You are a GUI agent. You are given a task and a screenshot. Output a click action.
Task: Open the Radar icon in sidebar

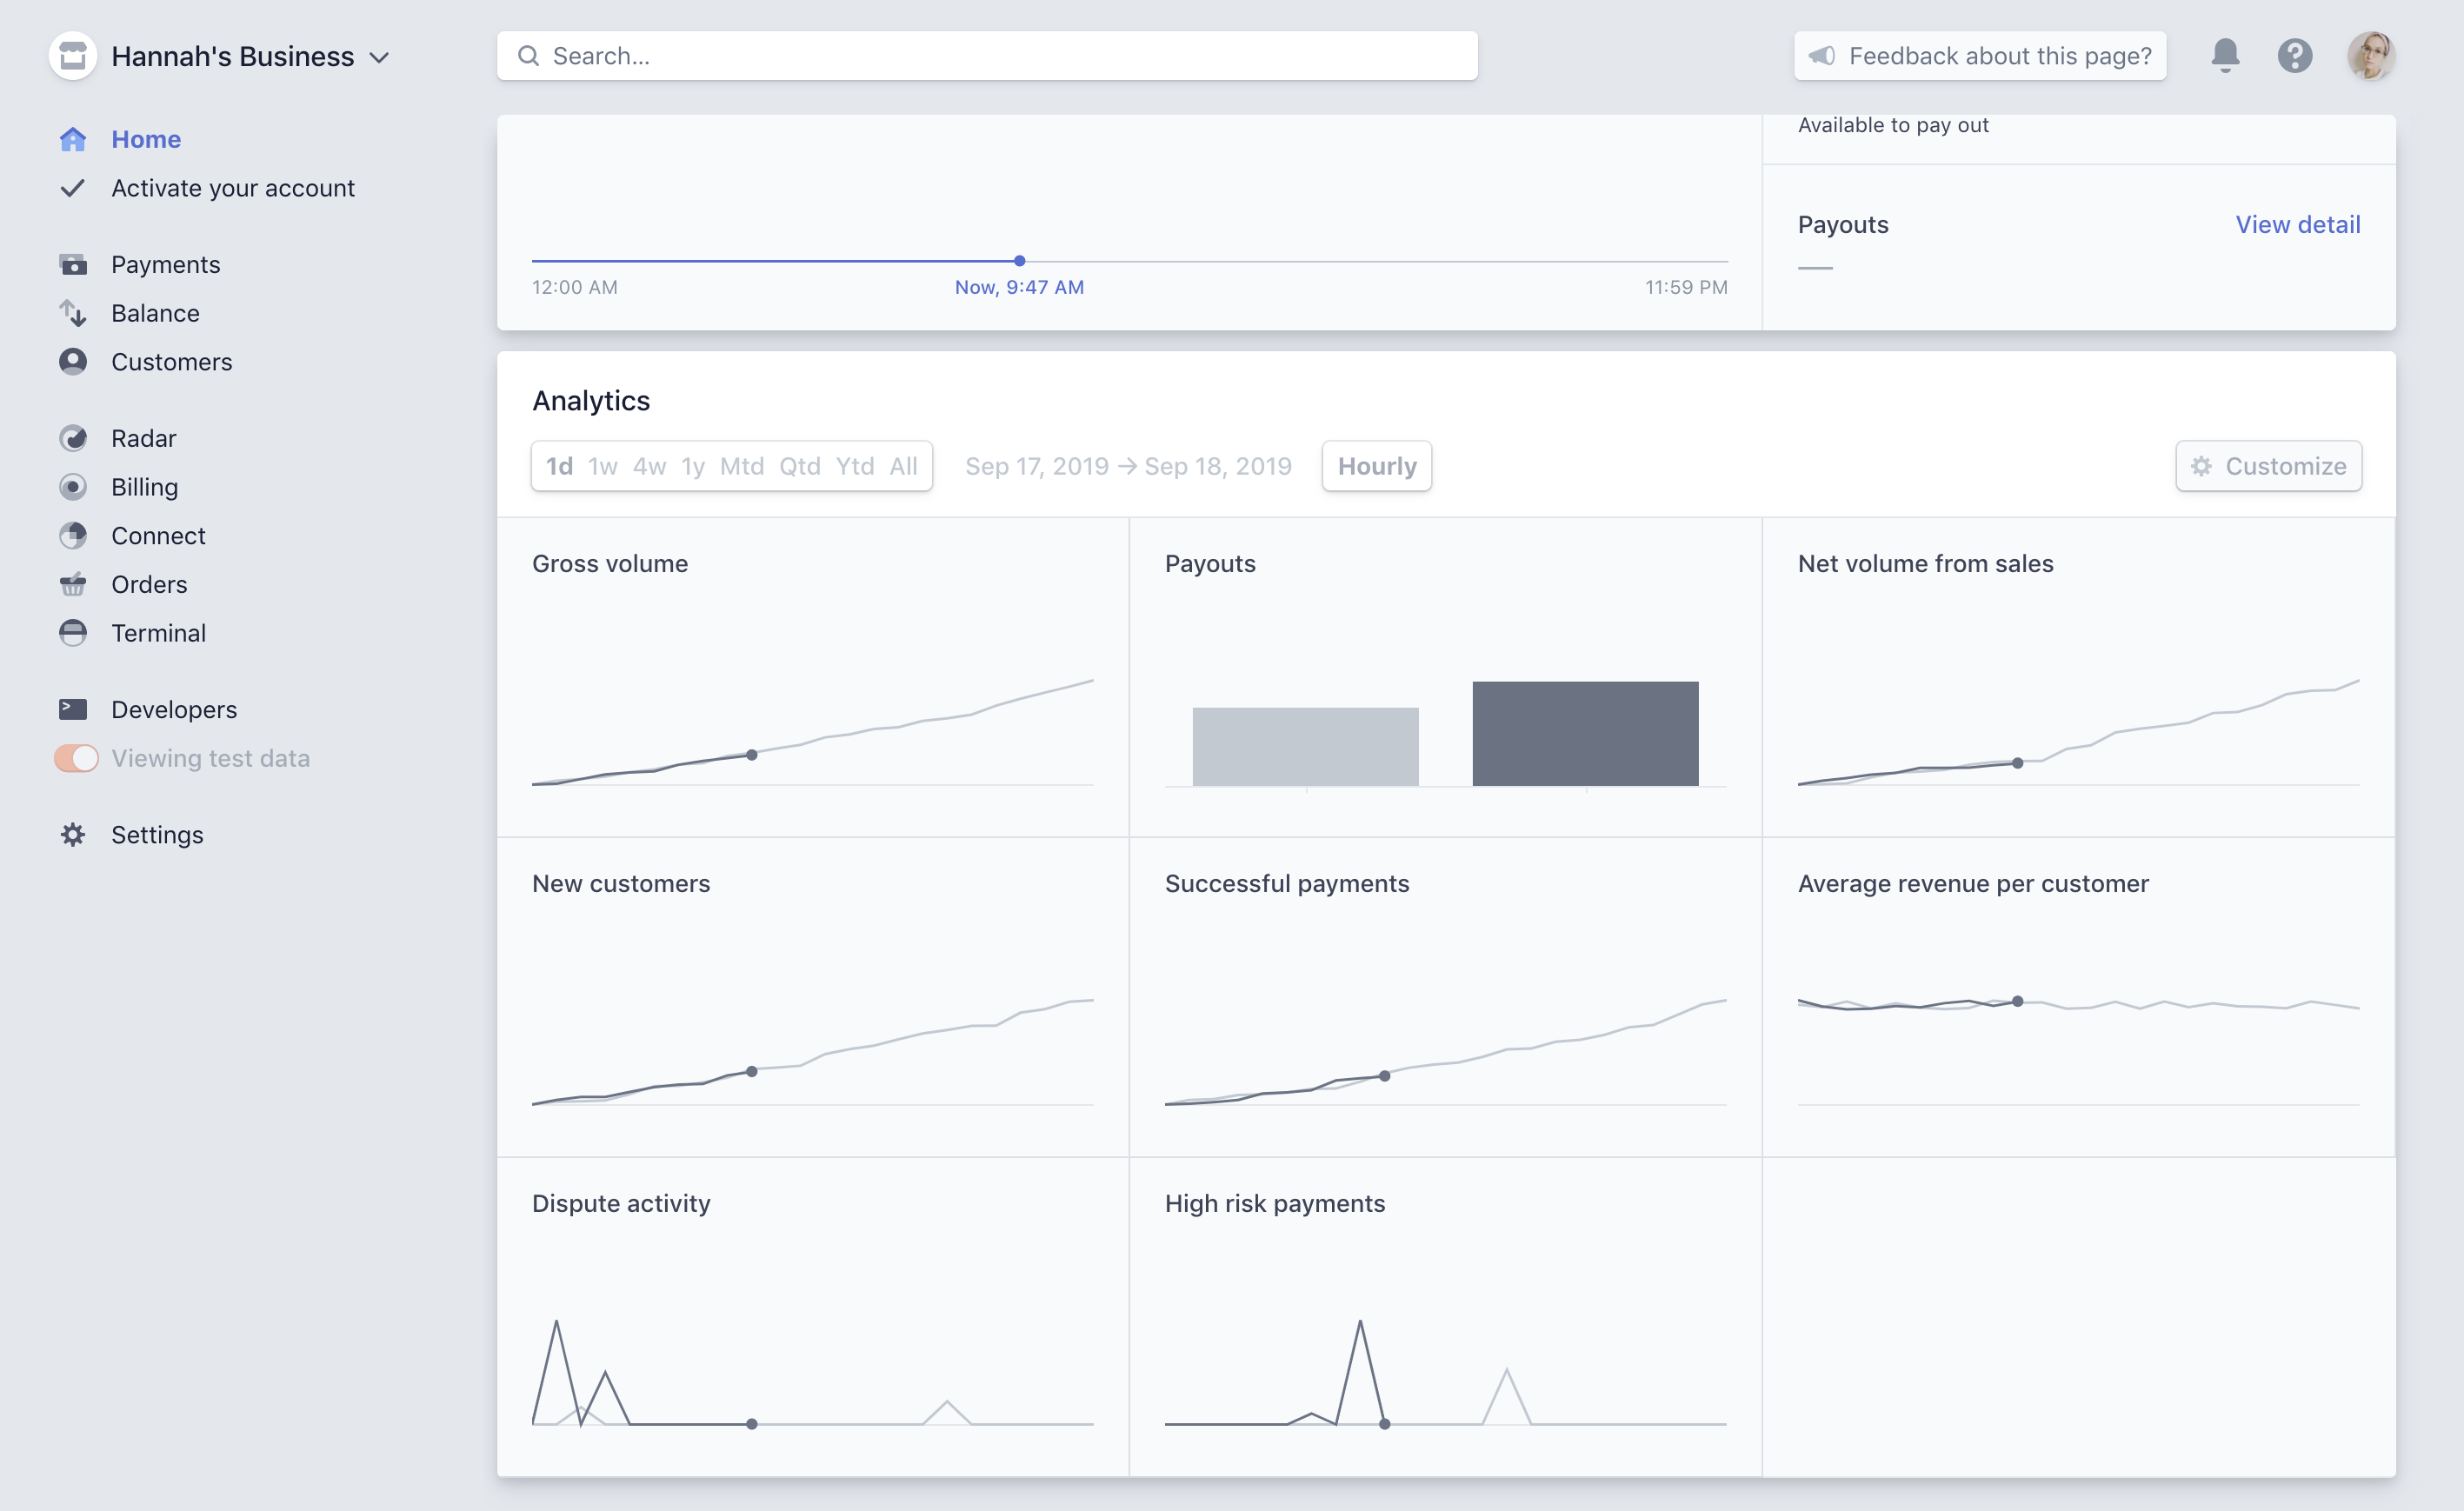coord(72,438)
